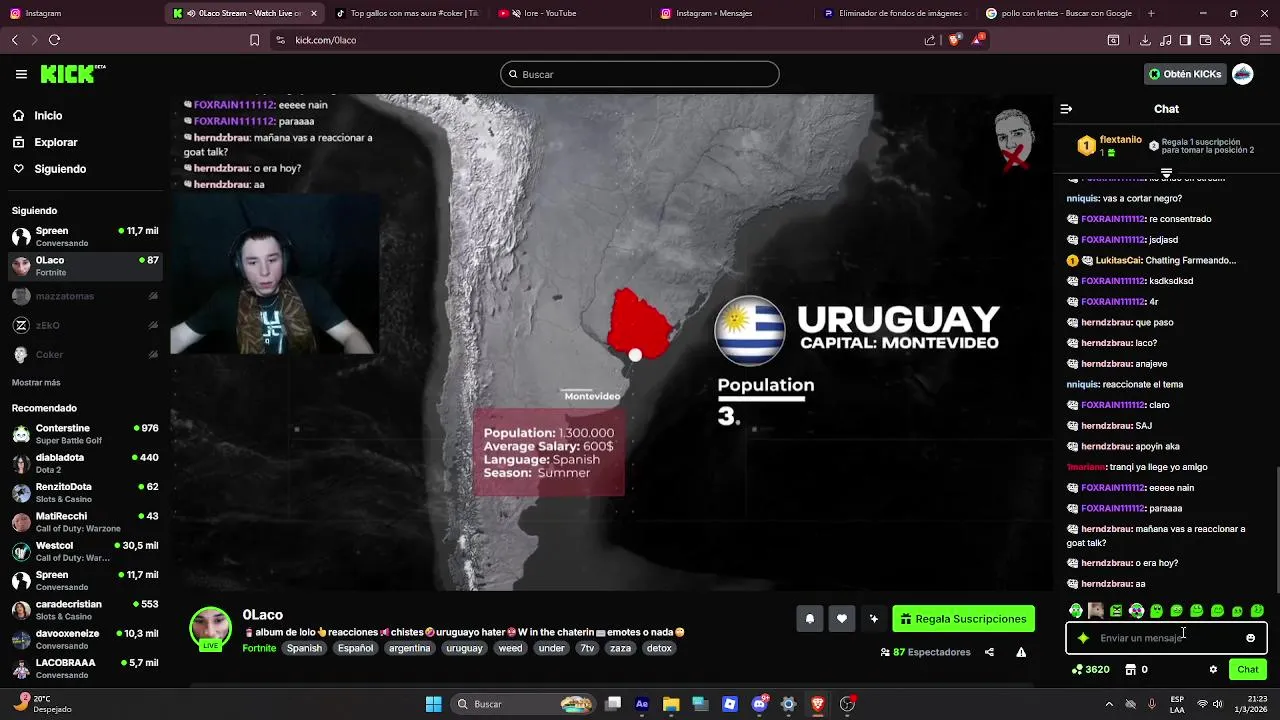
Task: Reload the page with refresh icon
Action: click(54, 40)
